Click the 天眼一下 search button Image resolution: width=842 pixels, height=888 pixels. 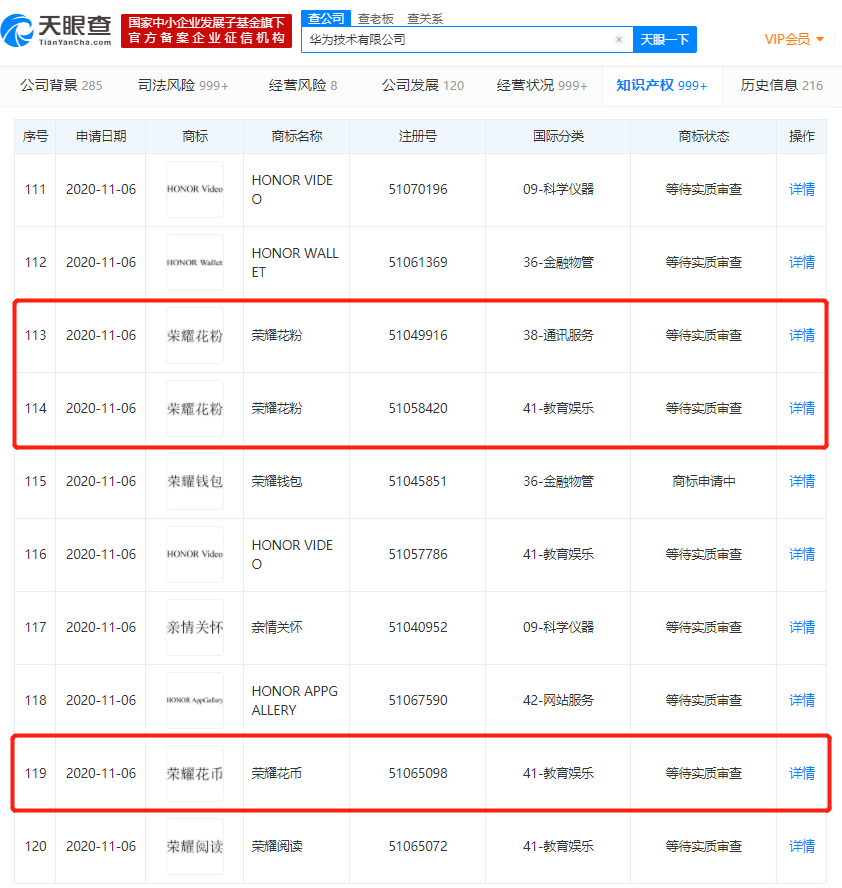click(664, 40)
